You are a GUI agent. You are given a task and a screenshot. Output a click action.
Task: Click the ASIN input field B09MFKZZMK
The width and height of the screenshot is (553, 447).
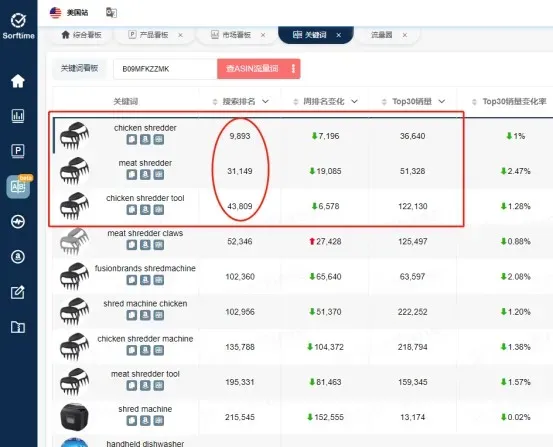(165, 69)
